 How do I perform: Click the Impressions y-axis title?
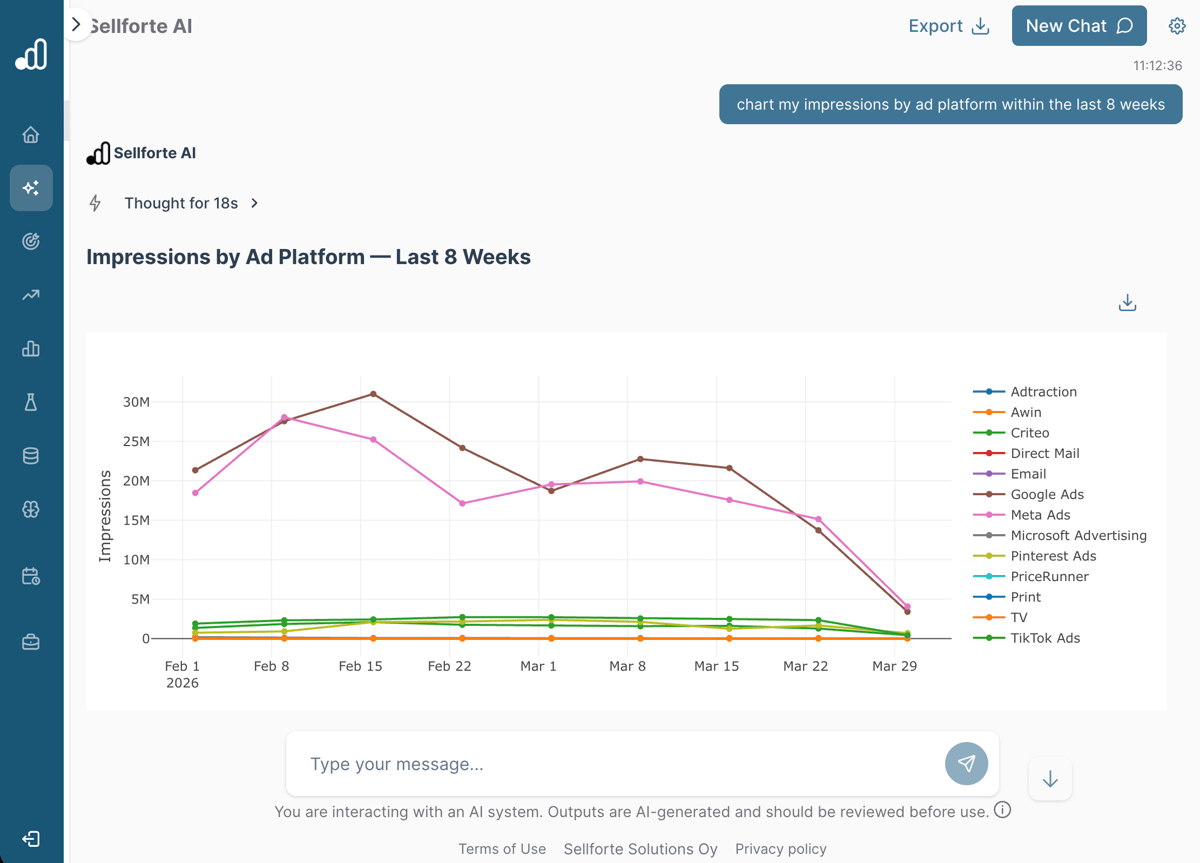coord(105,516)
